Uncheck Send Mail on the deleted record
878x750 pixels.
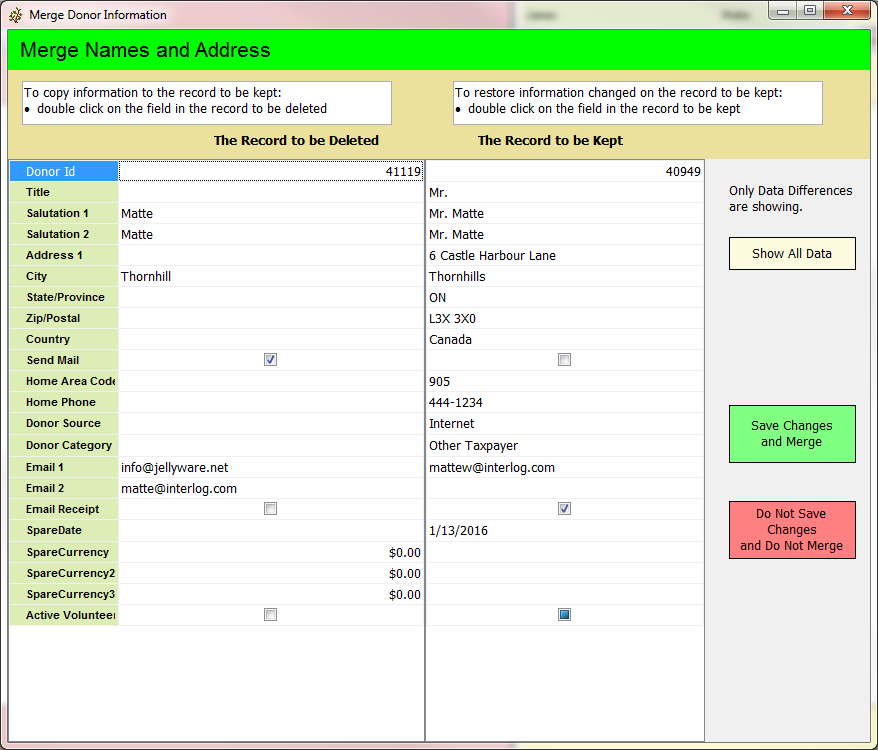pyautogui.click(x=270, y=360)
